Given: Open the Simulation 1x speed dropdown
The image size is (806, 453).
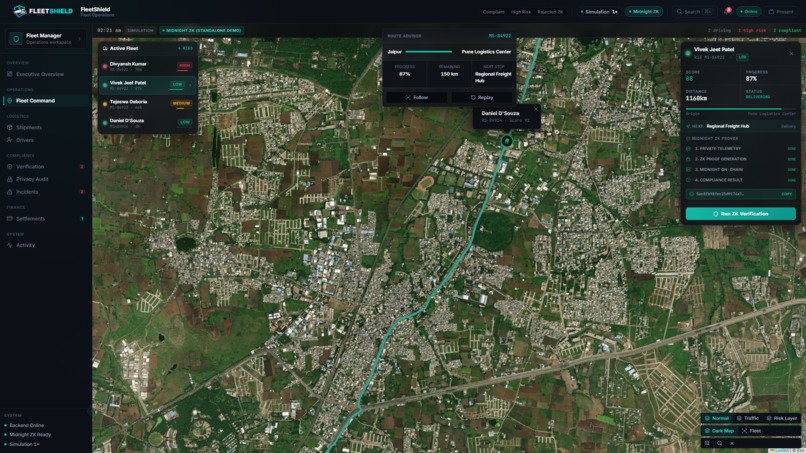Looking at the screenshot, I should 598,11.
